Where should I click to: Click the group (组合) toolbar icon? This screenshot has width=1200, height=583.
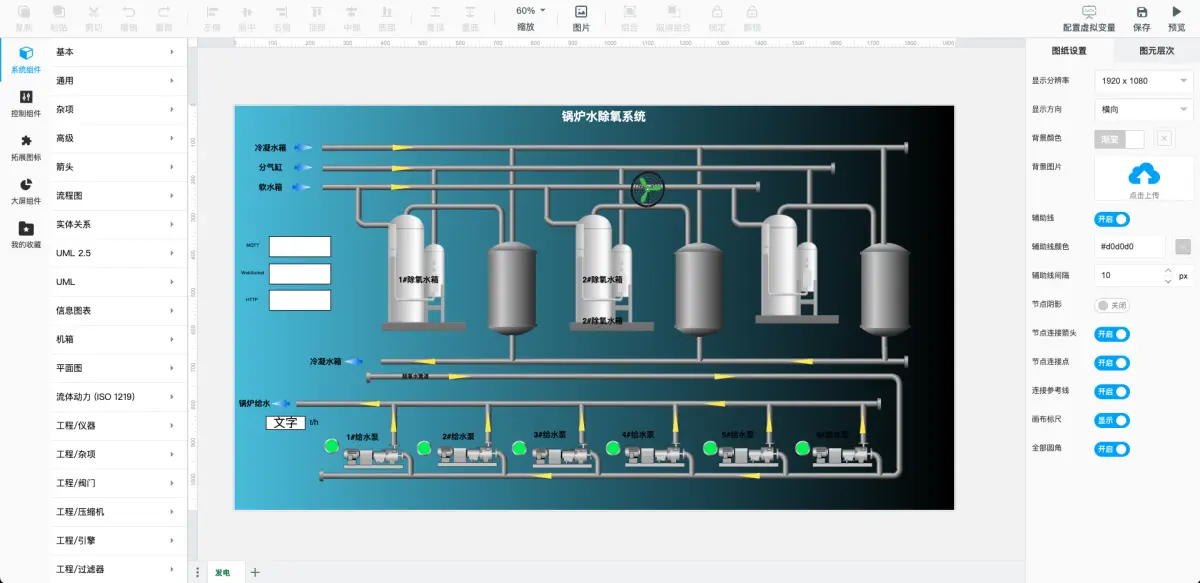pos(630,12)
